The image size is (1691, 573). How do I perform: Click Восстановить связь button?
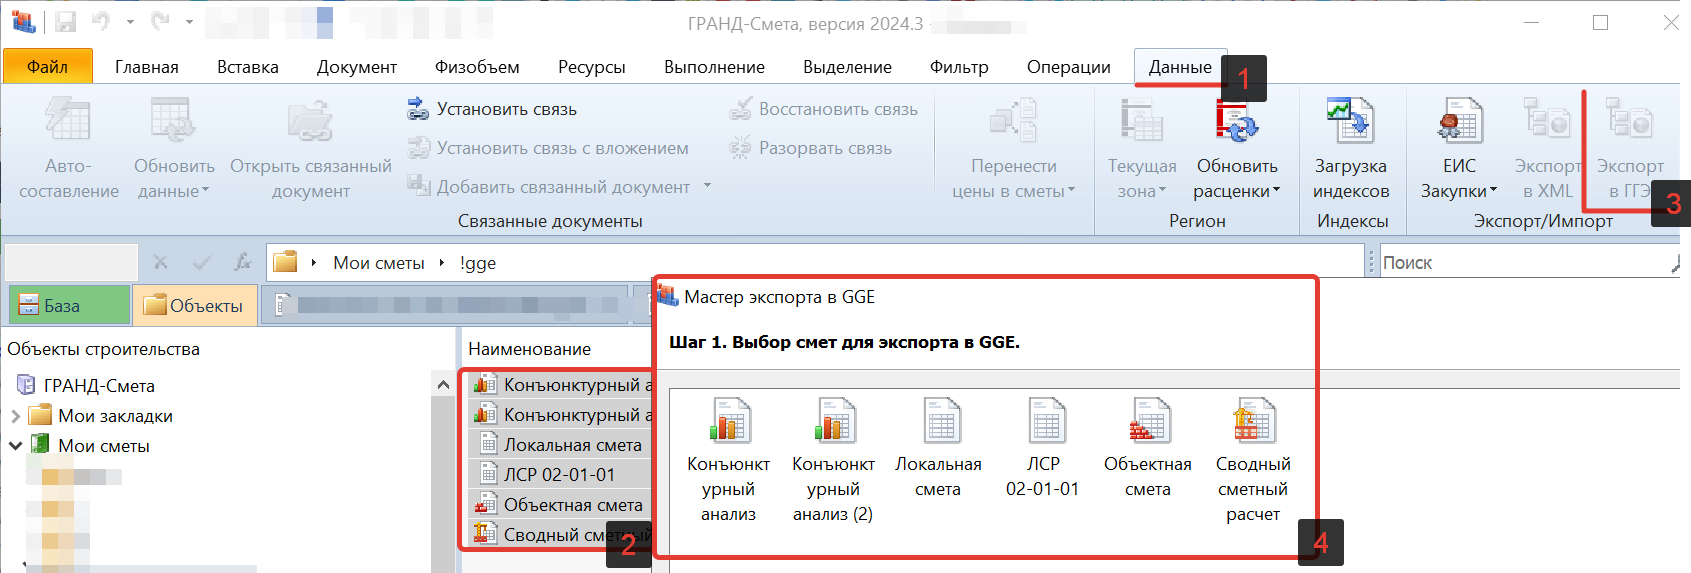[823, 109]
